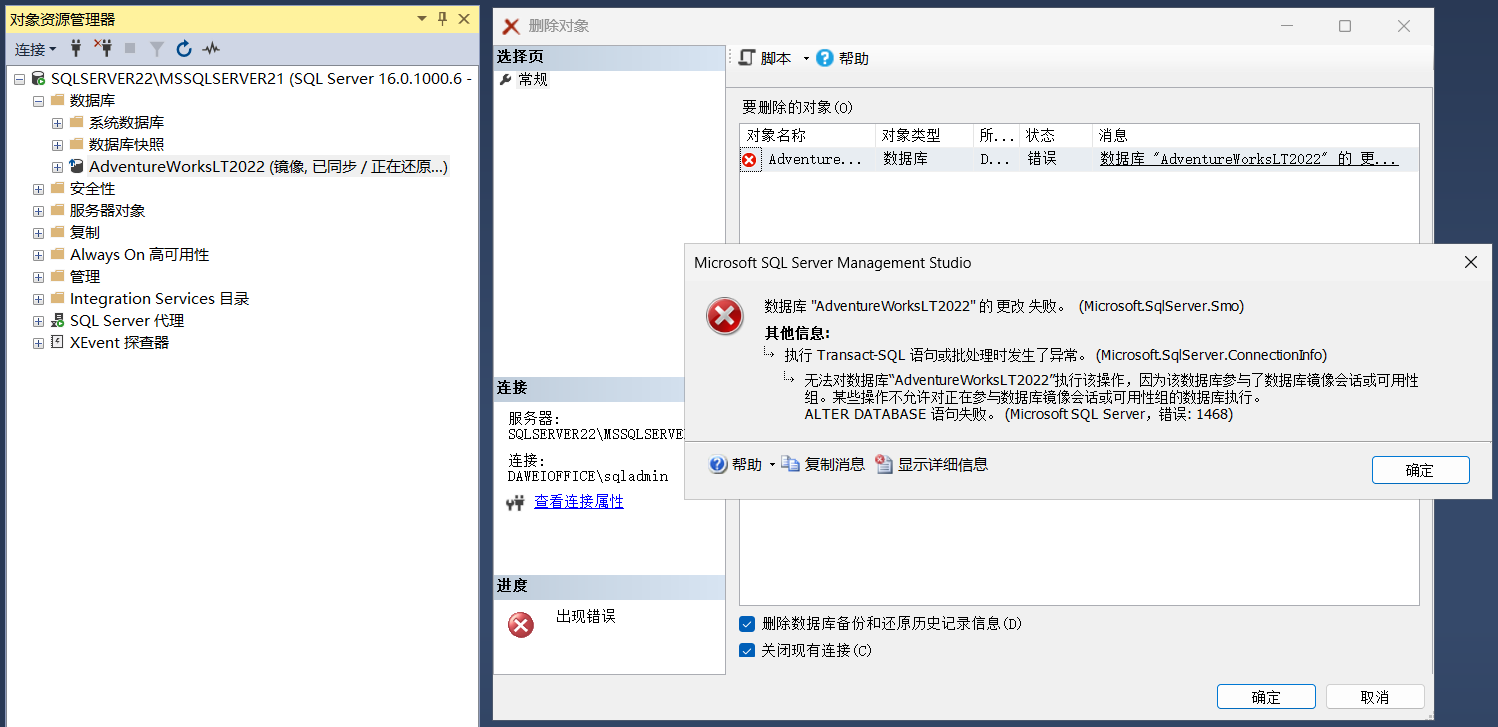This screenshot has height=727, width=1498.
Task: Click the 脚本 scroll icon in delete dialog toolbar
Action: [x=746, y=58]
